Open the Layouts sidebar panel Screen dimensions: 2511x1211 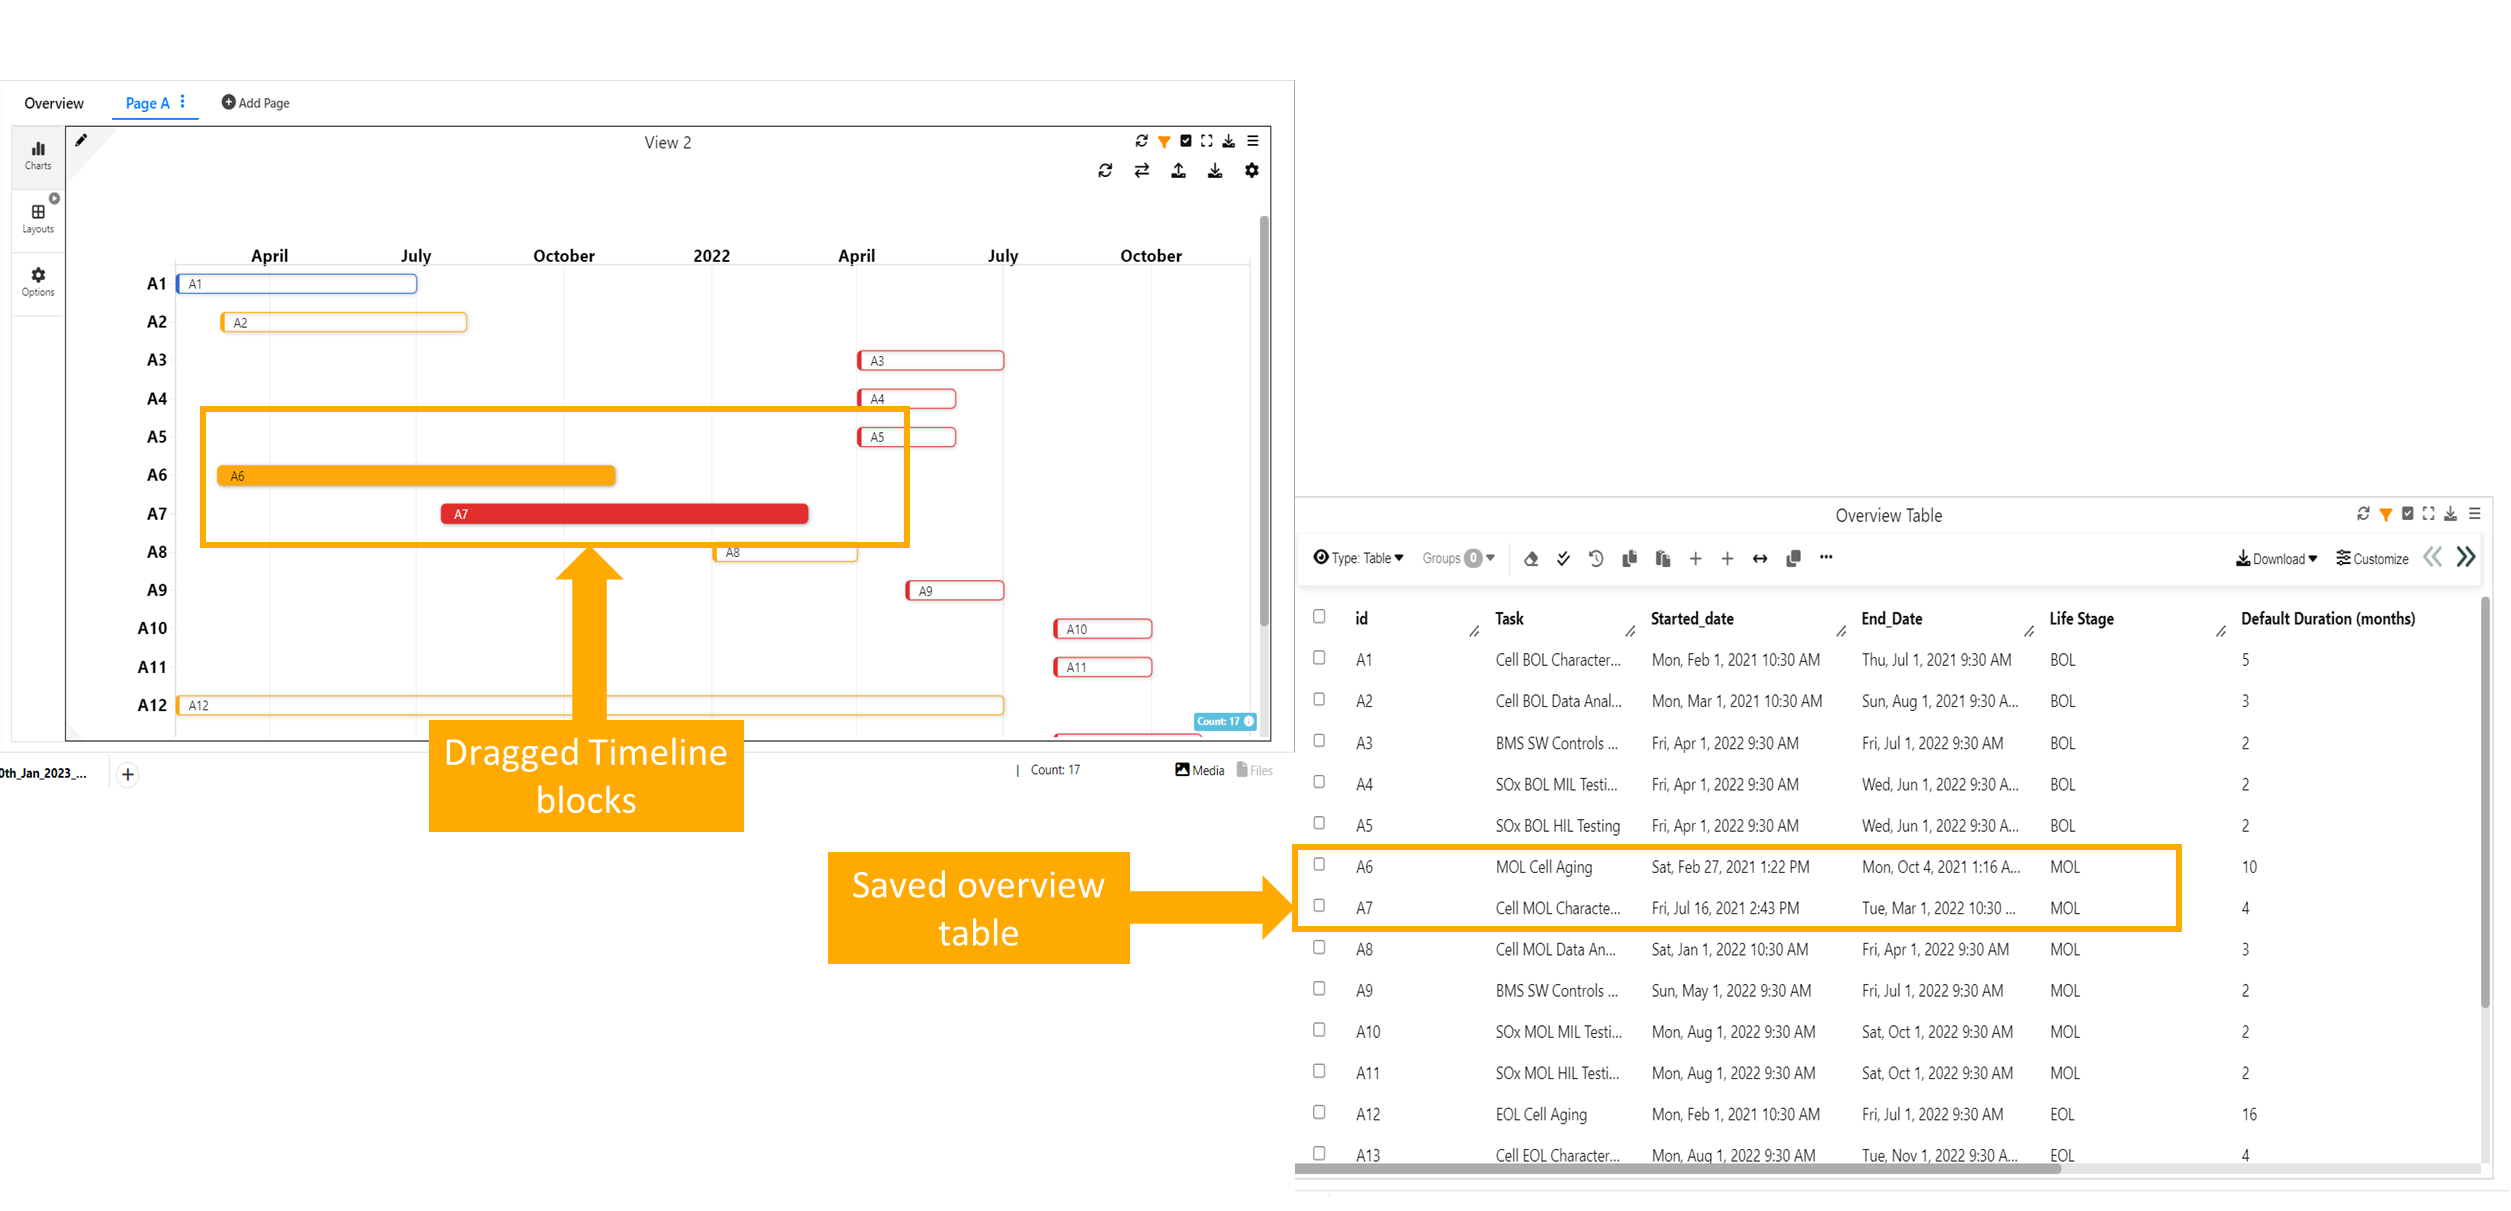coord(38,218)
